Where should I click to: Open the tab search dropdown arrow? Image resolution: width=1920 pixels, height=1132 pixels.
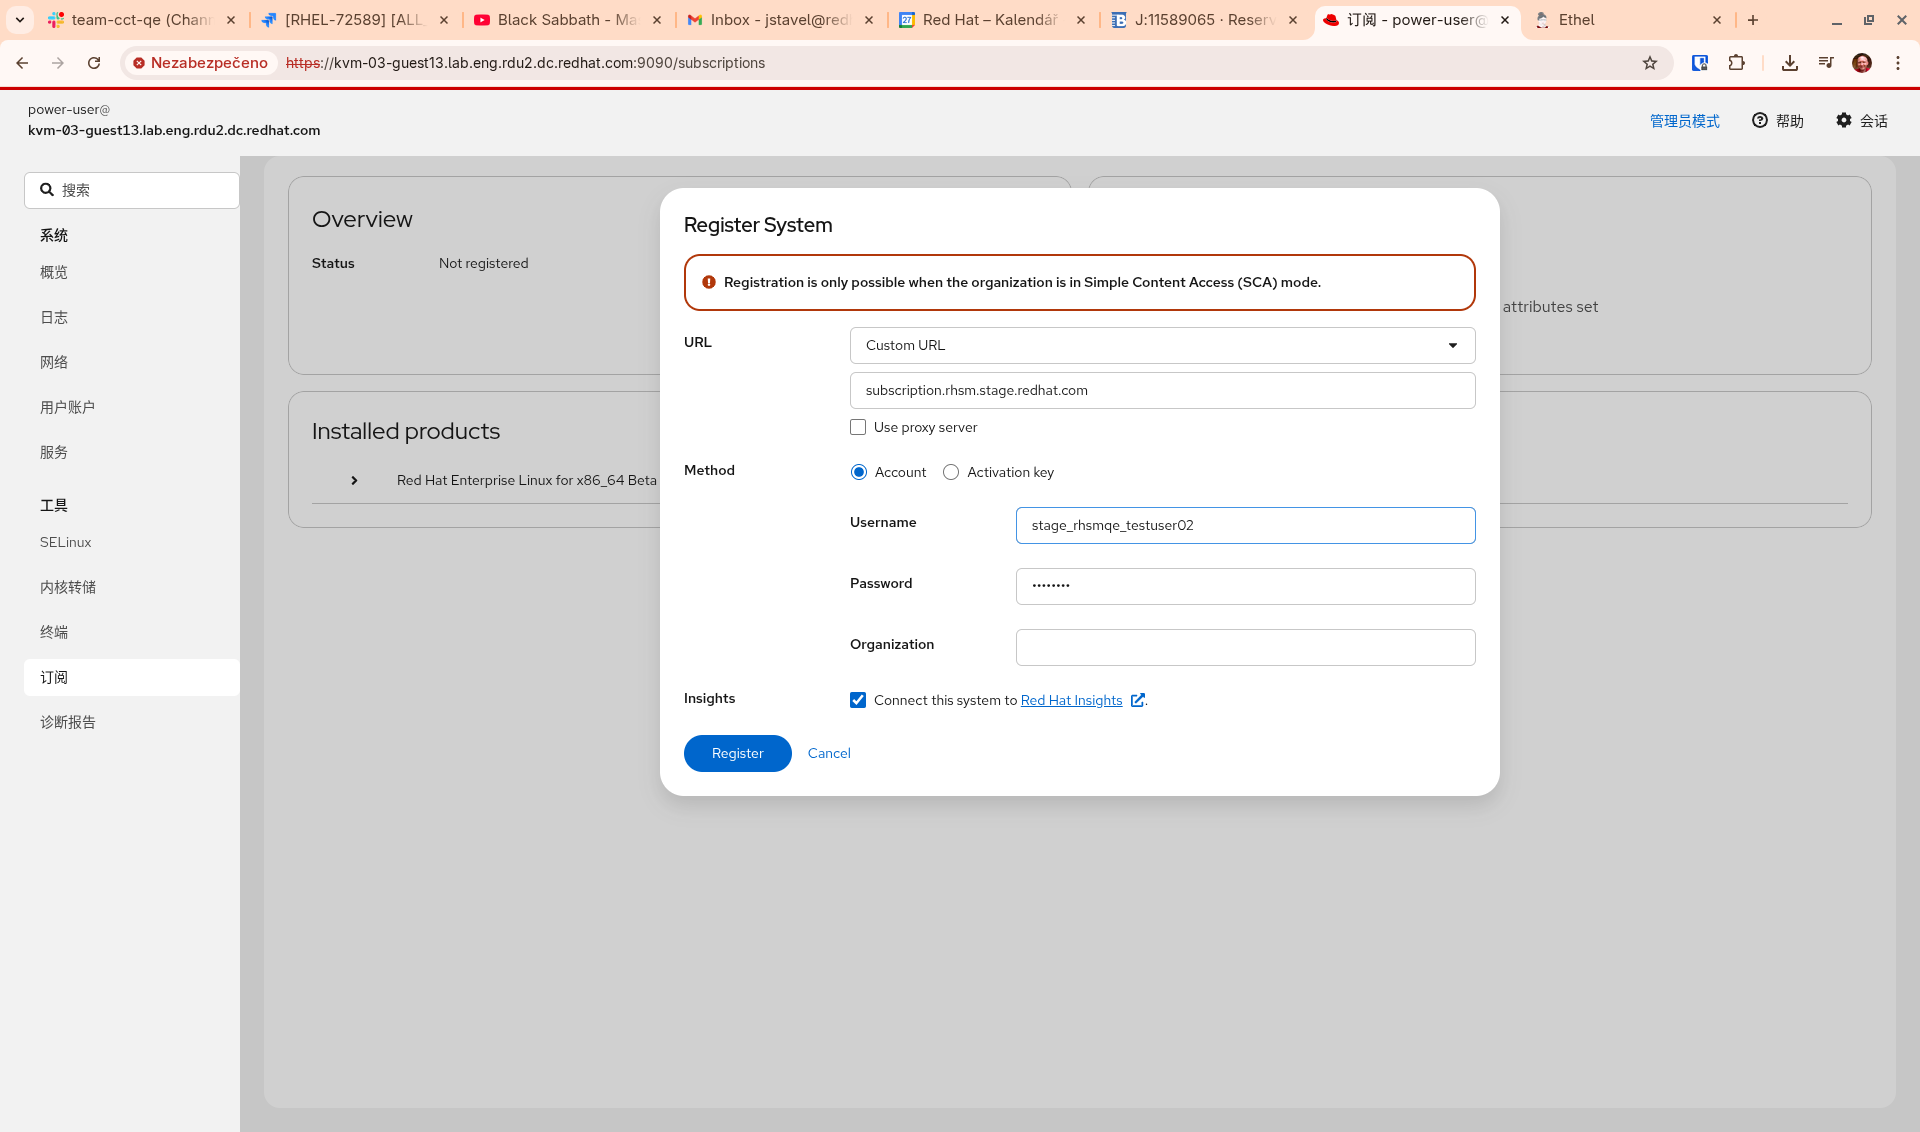pos(19,20)
